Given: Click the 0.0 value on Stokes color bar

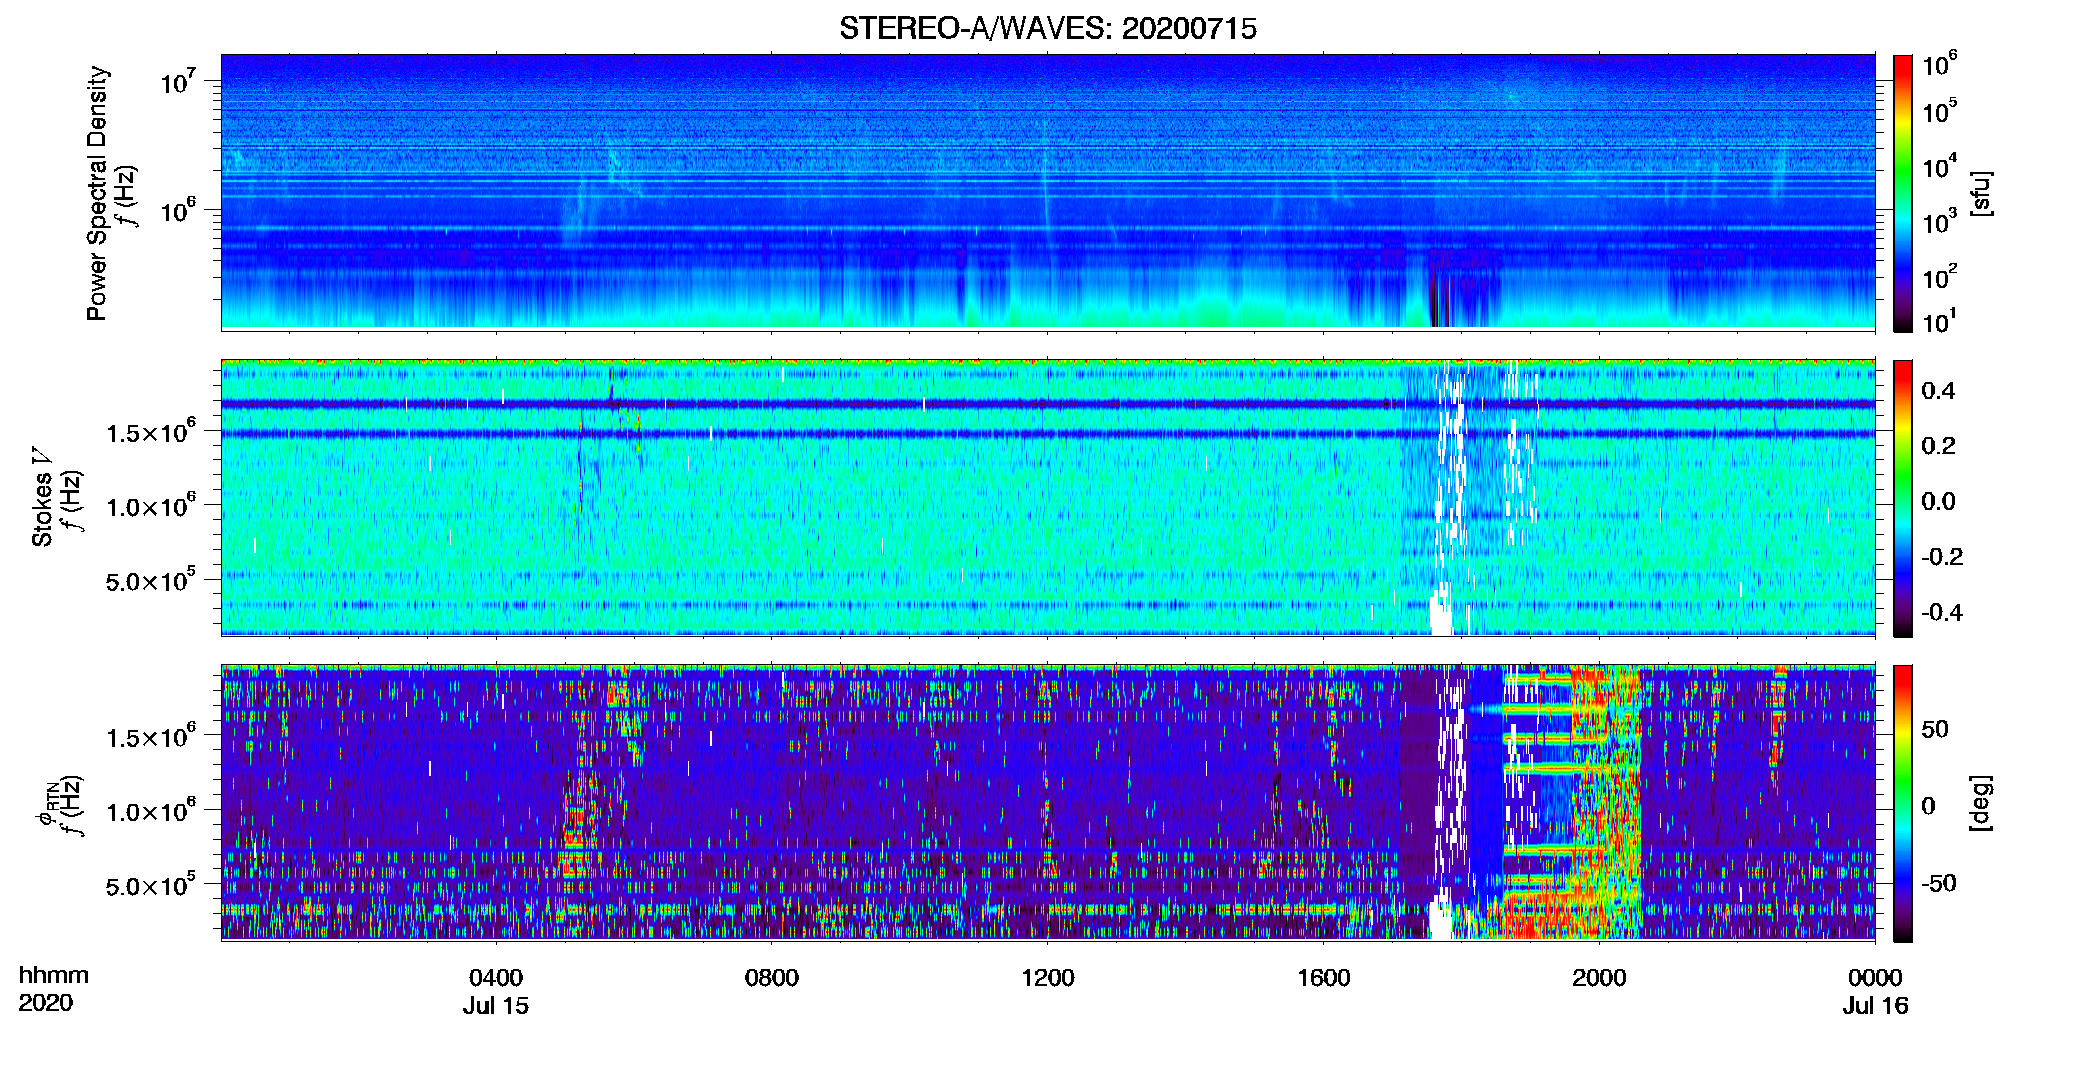Looking at the screenshot, I should coord(1937,501).
